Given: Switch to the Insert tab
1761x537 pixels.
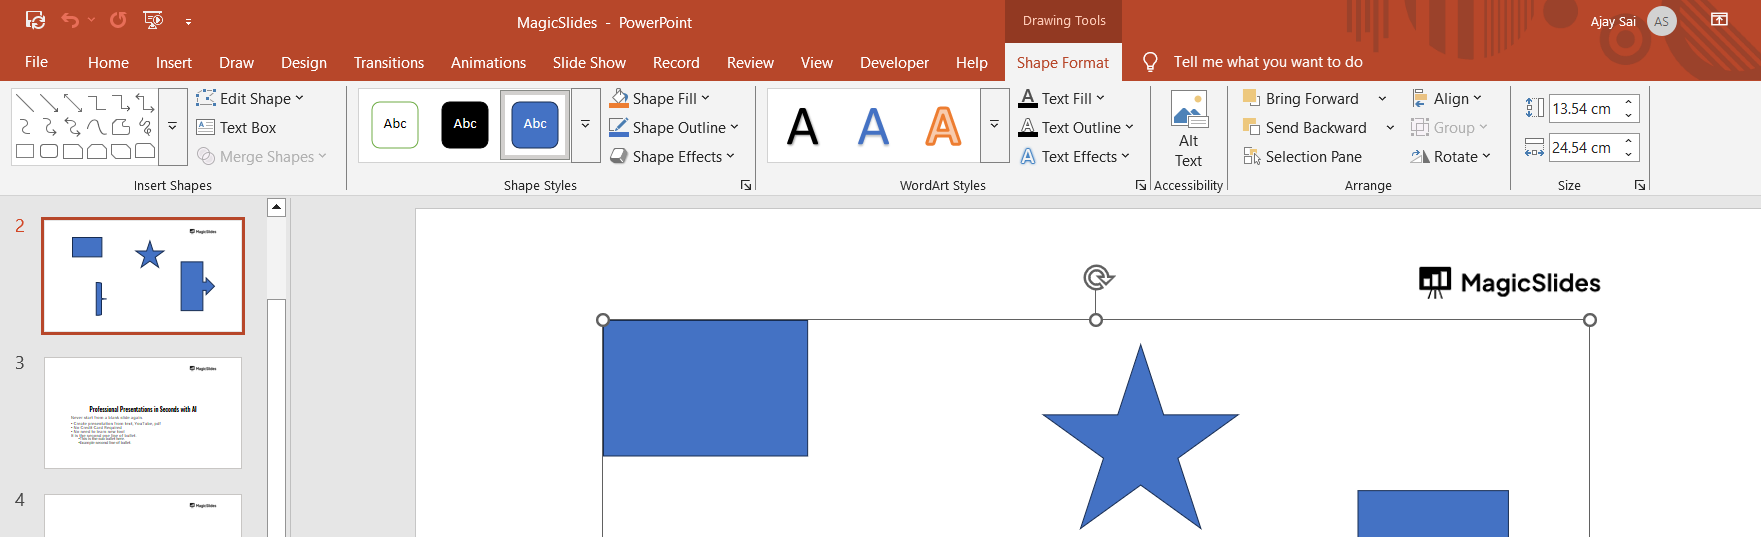Looking at the screenshot, I should [174, 62].
